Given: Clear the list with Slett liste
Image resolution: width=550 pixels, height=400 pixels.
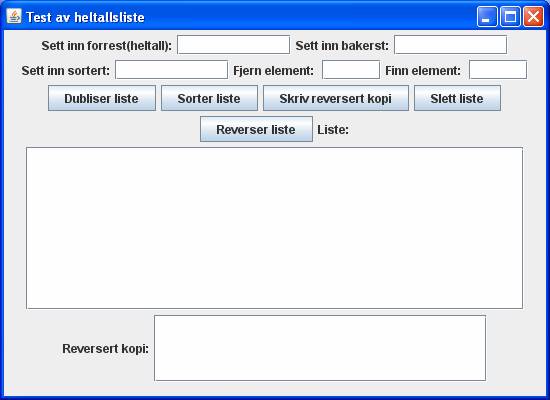Looking at the screenshot, I should pyautogui.click(x=457, y=98).
